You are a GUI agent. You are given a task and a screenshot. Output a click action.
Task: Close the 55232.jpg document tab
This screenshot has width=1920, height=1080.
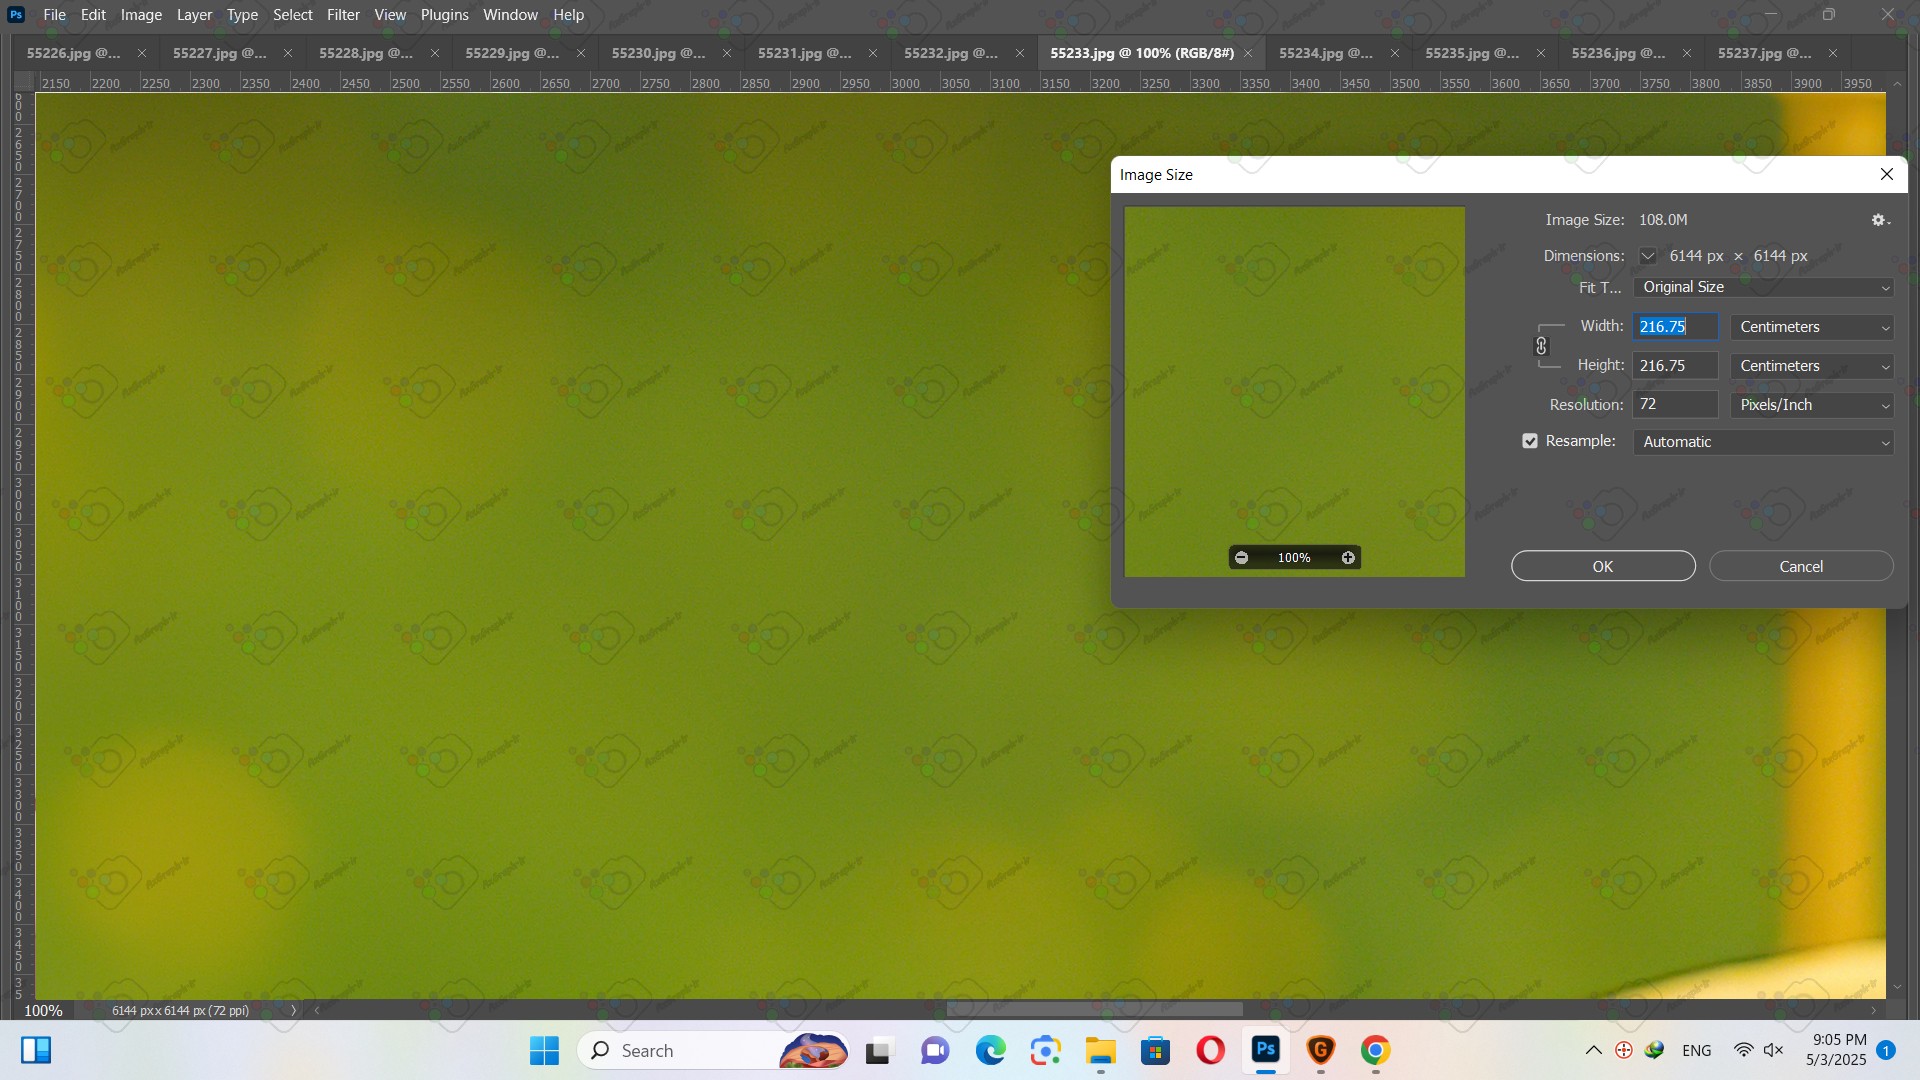point(1019,53)
